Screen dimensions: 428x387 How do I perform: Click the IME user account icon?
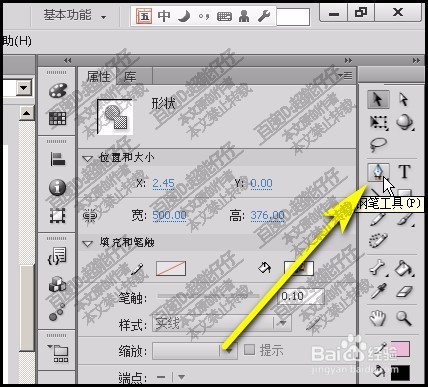pyautogui.click(x=244, y=16)
